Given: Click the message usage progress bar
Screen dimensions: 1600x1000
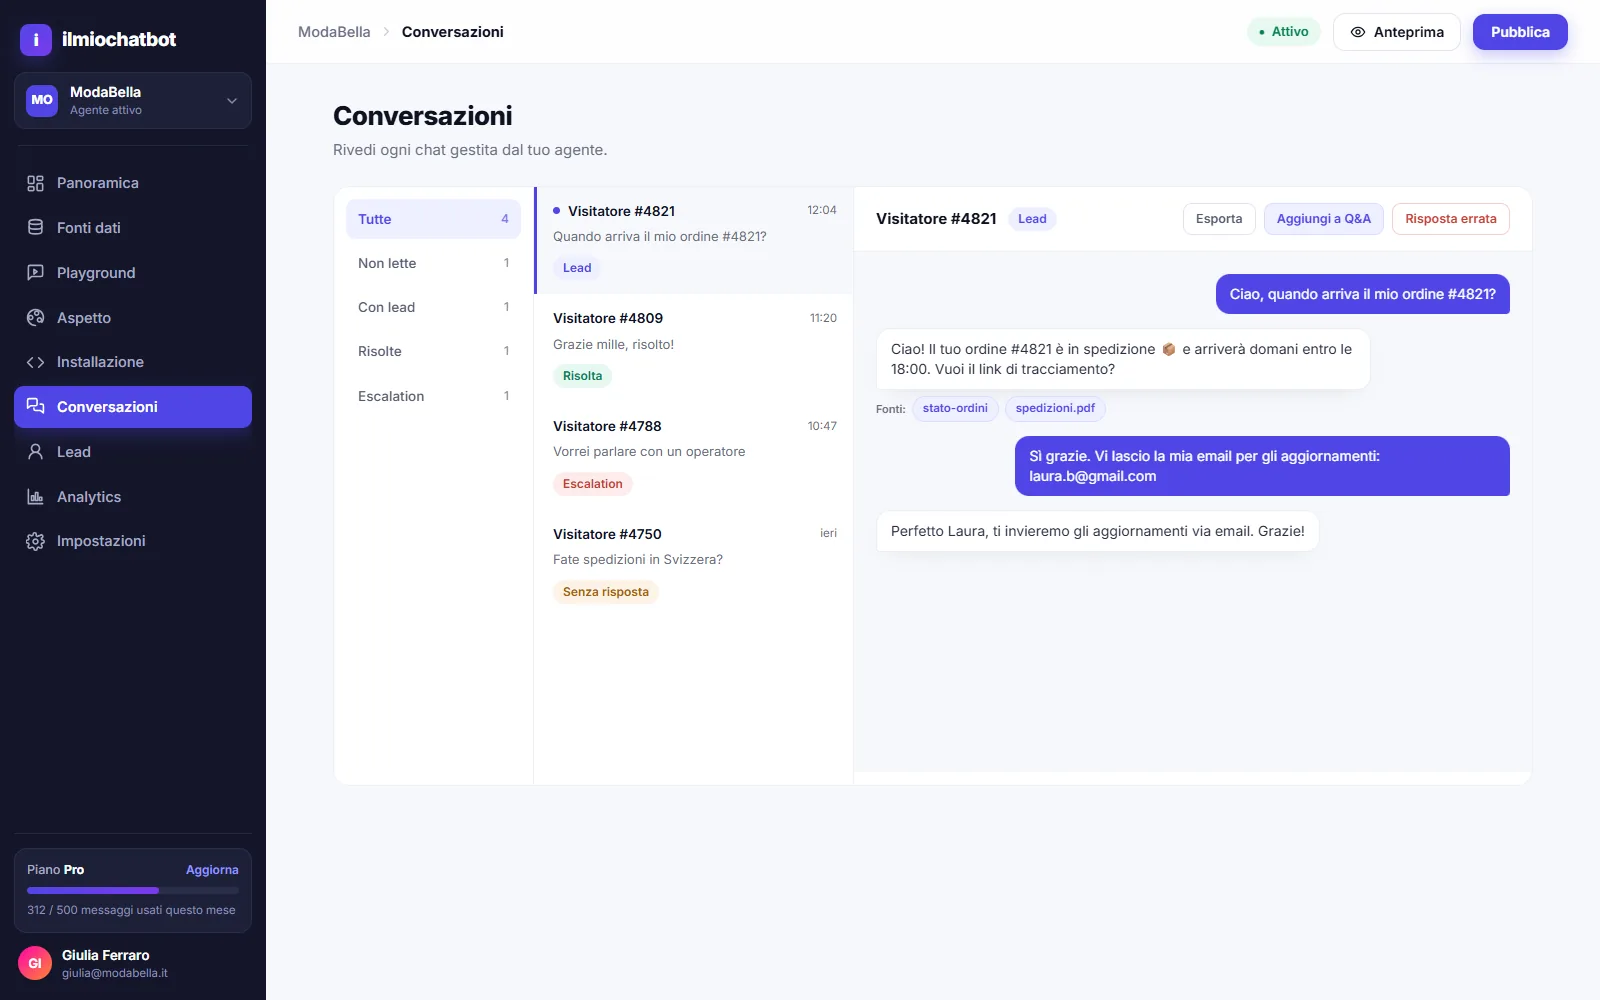Looking at the screenshot, I should pyautogui.click(x=133, y=890).
